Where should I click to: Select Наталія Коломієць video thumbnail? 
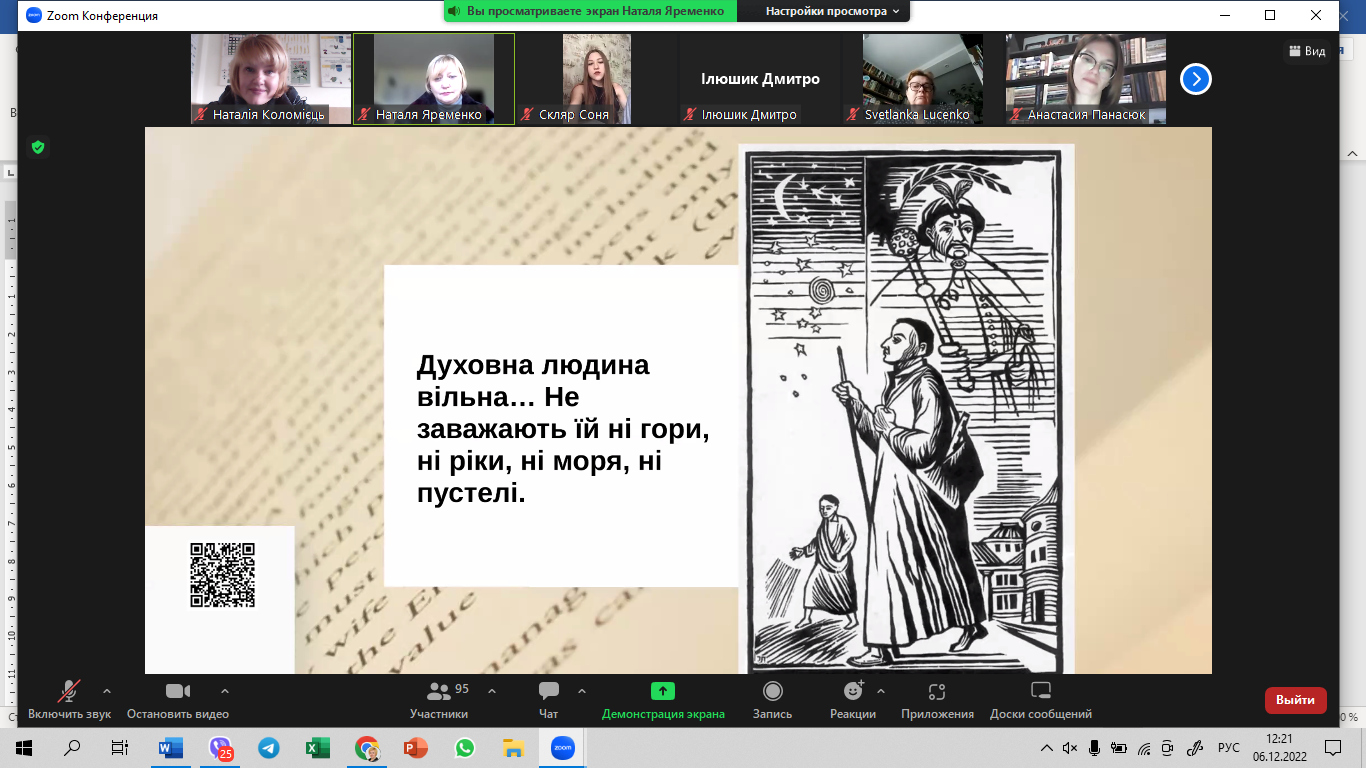coord(271,79)
